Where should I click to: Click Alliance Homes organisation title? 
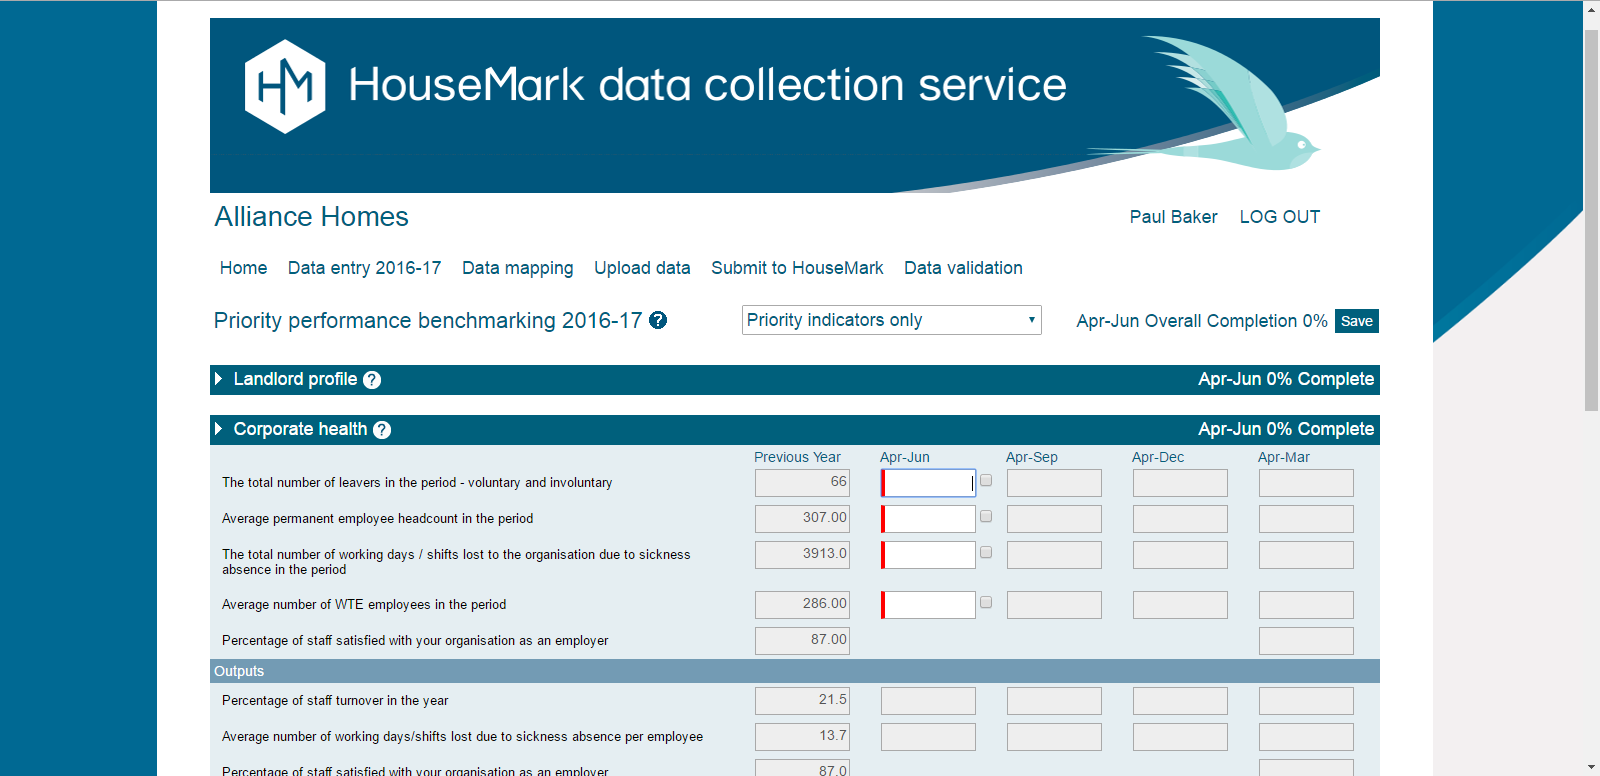tap(311, 217)
